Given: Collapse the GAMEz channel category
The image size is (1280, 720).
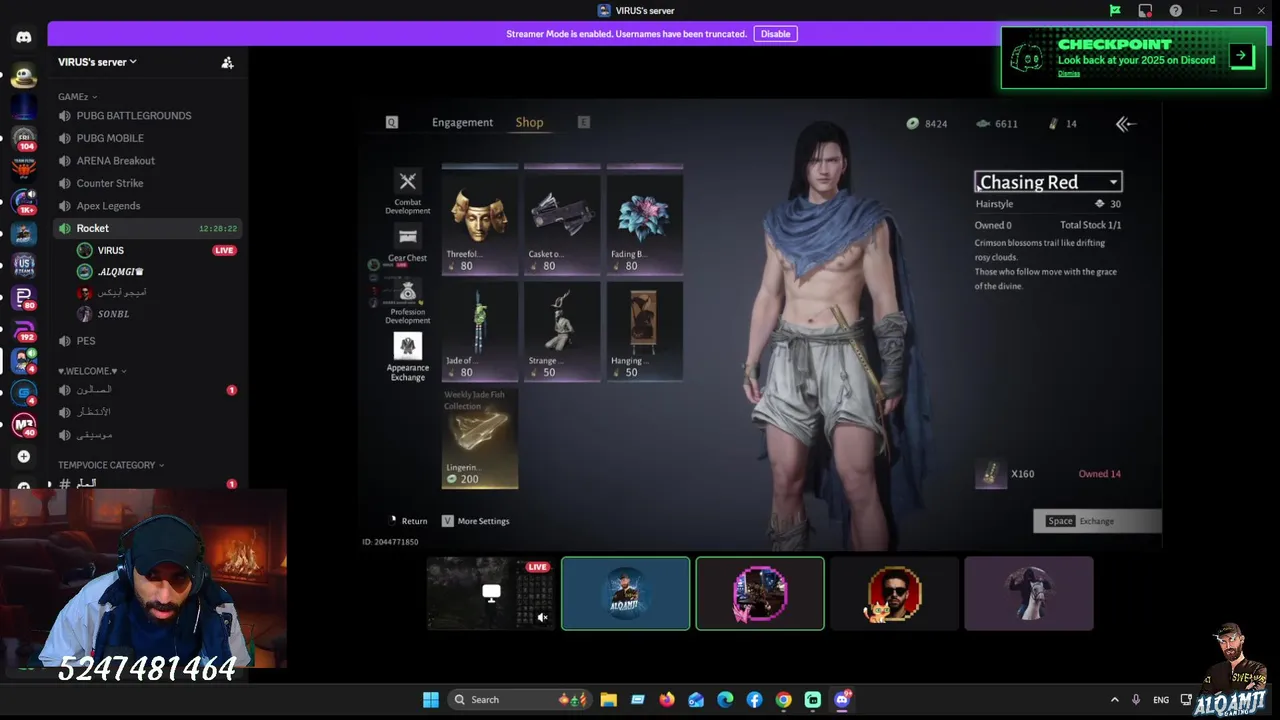Looking at the screenshot, I should (78, 97).
